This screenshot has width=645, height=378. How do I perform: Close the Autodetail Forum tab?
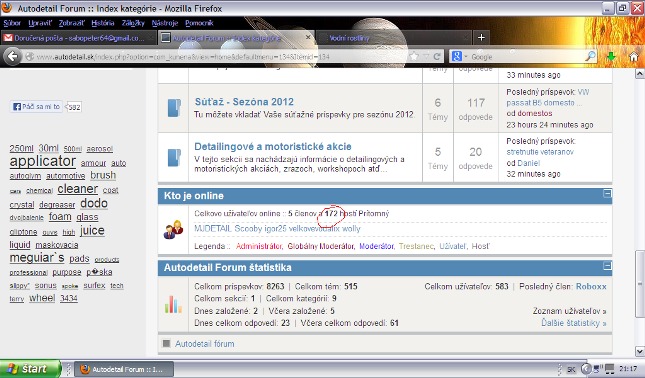(308, 37)
